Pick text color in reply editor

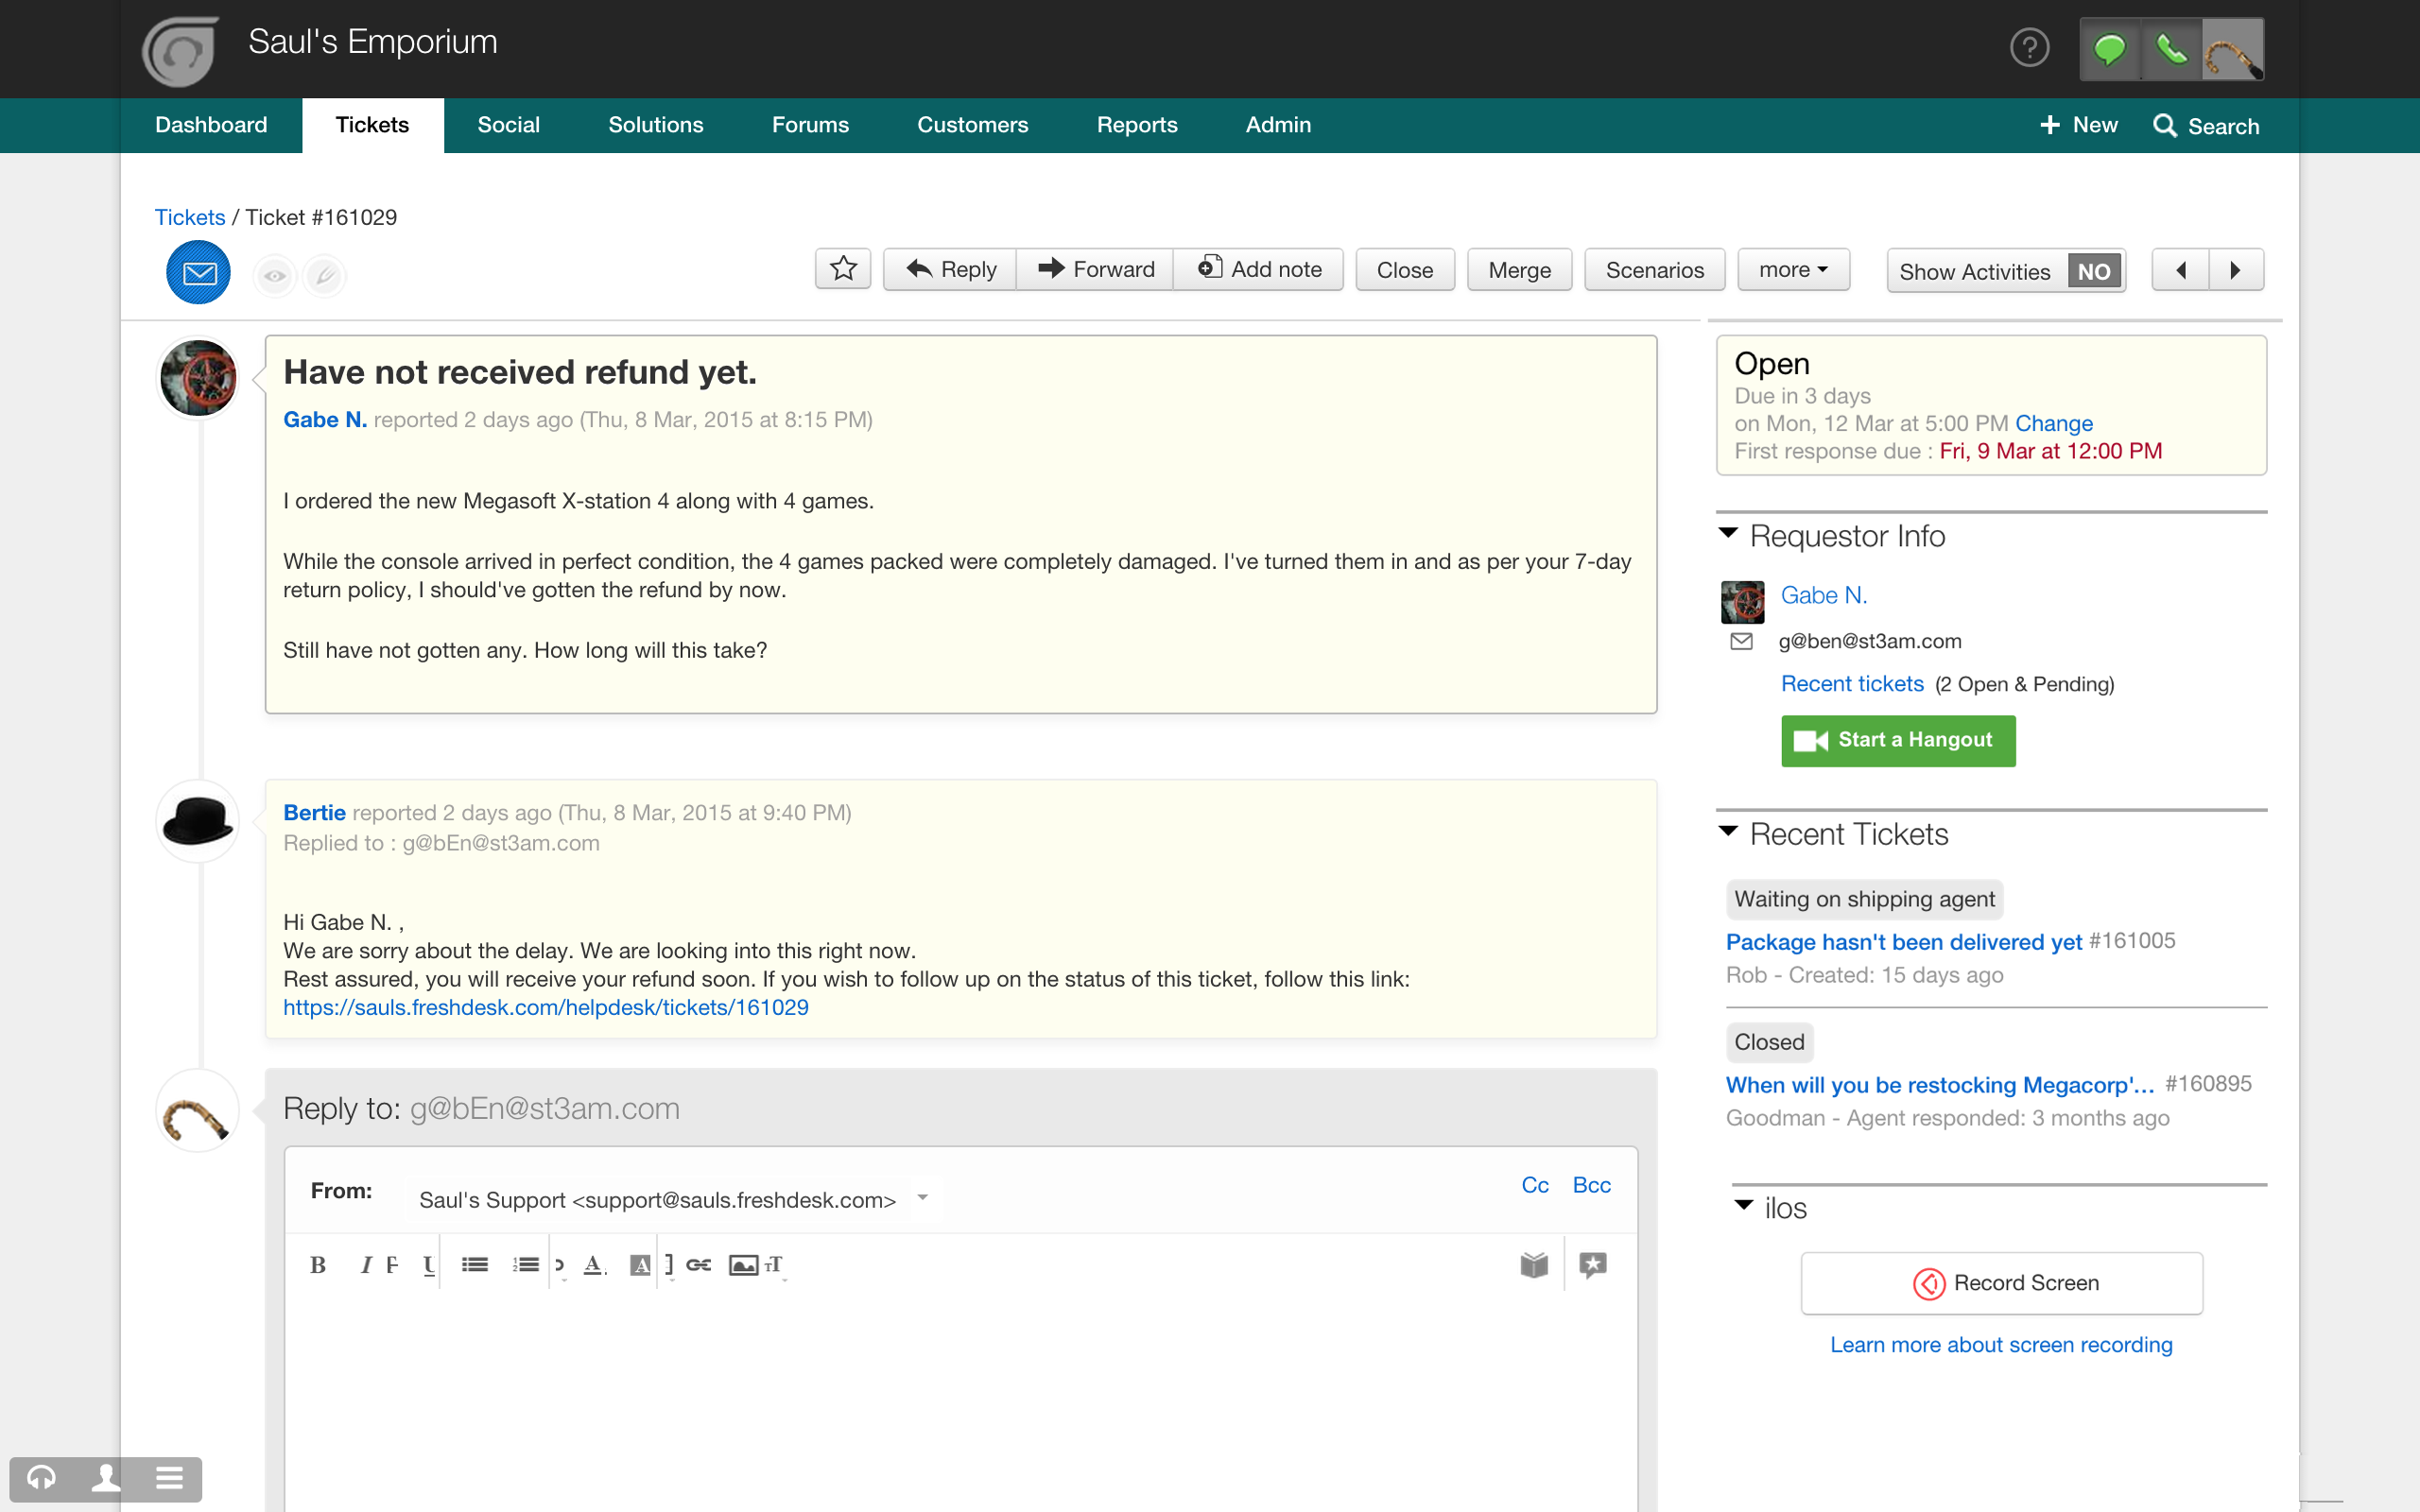(594, 1265)
